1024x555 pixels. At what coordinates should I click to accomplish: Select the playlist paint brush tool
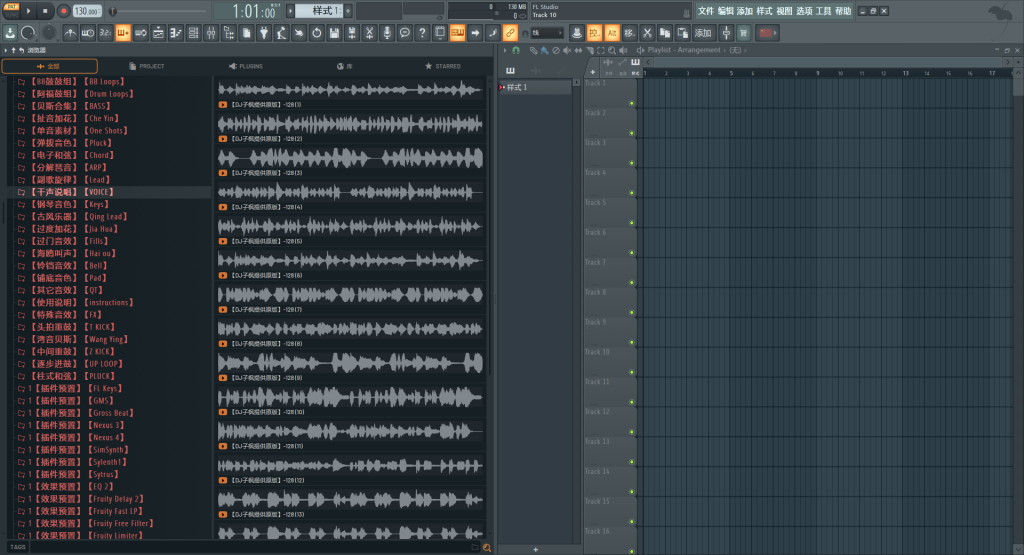pyautogui.click(x=544, y=50)
